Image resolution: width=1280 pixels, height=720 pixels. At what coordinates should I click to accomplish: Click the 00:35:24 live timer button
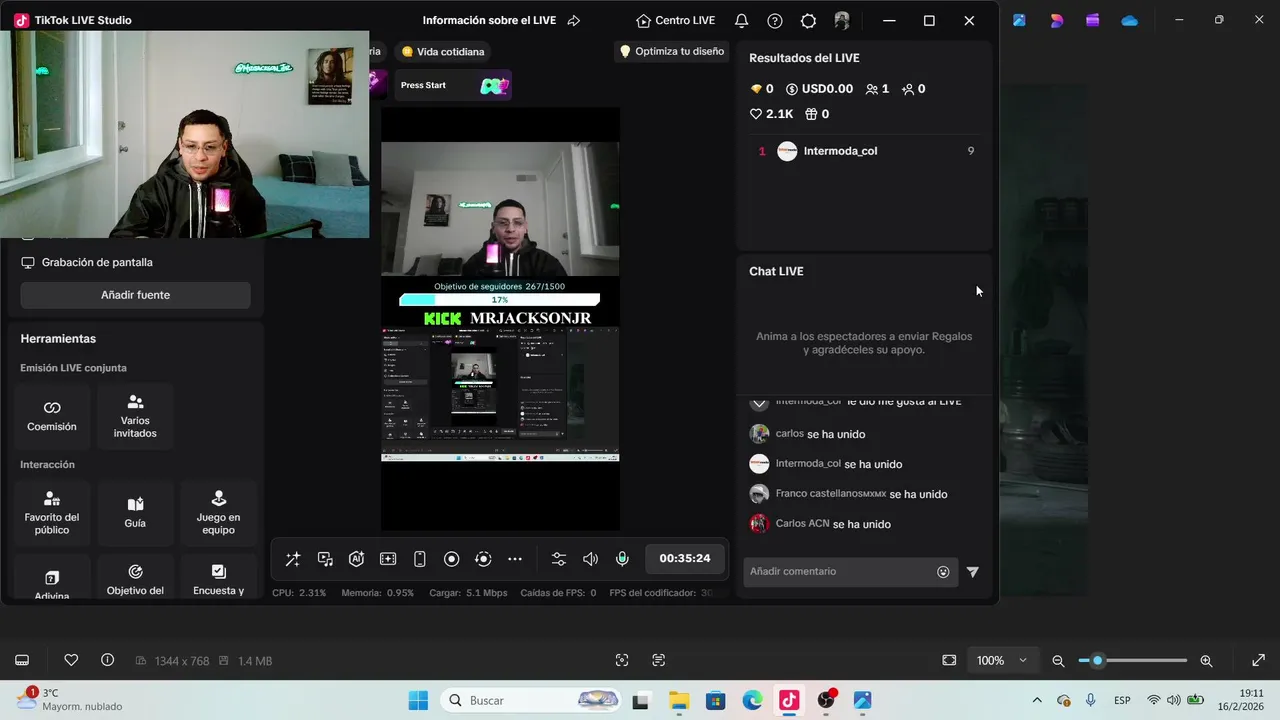point(685,558)
